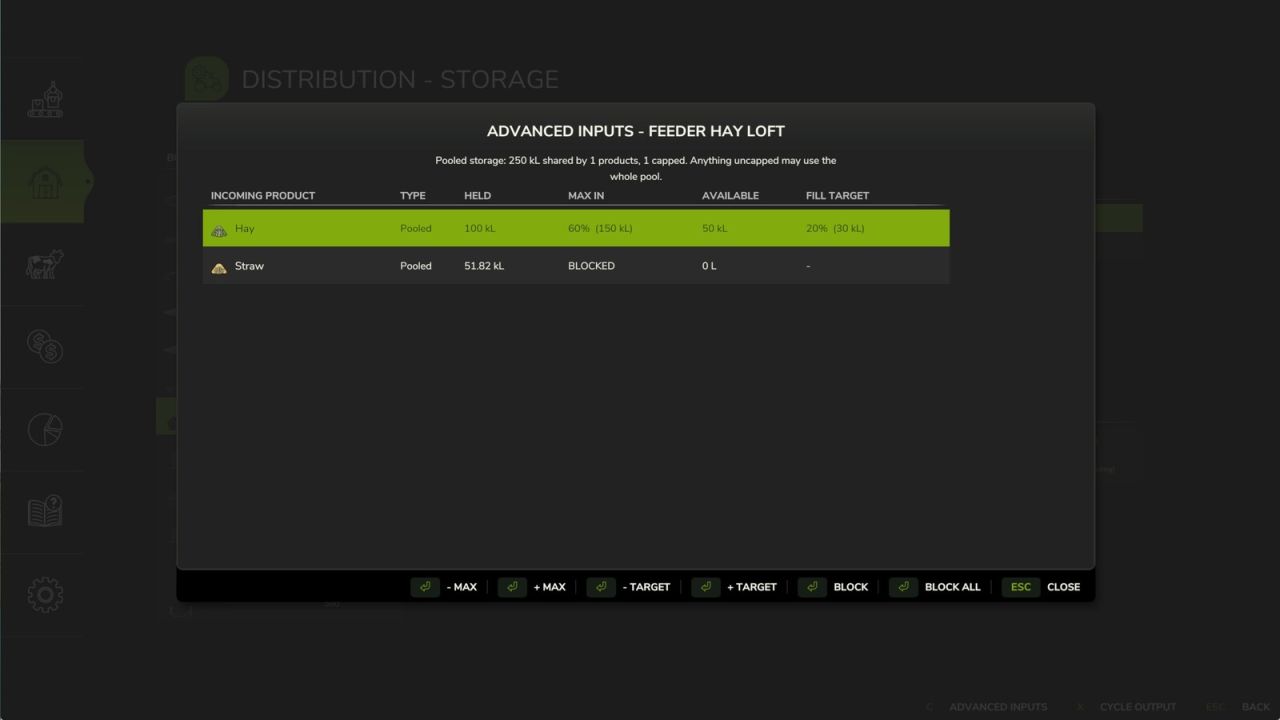Click the AVAILABLE column header

tap(730, 196)
